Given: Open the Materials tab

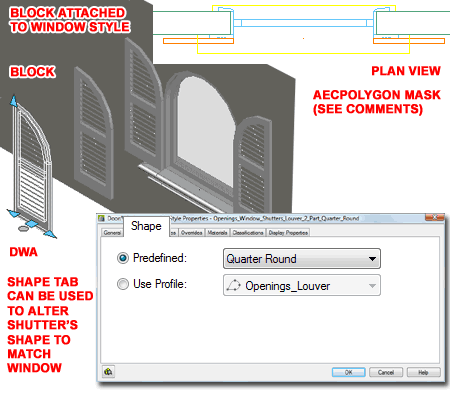Looking at the screenshot, I should (x=217, y=233).
